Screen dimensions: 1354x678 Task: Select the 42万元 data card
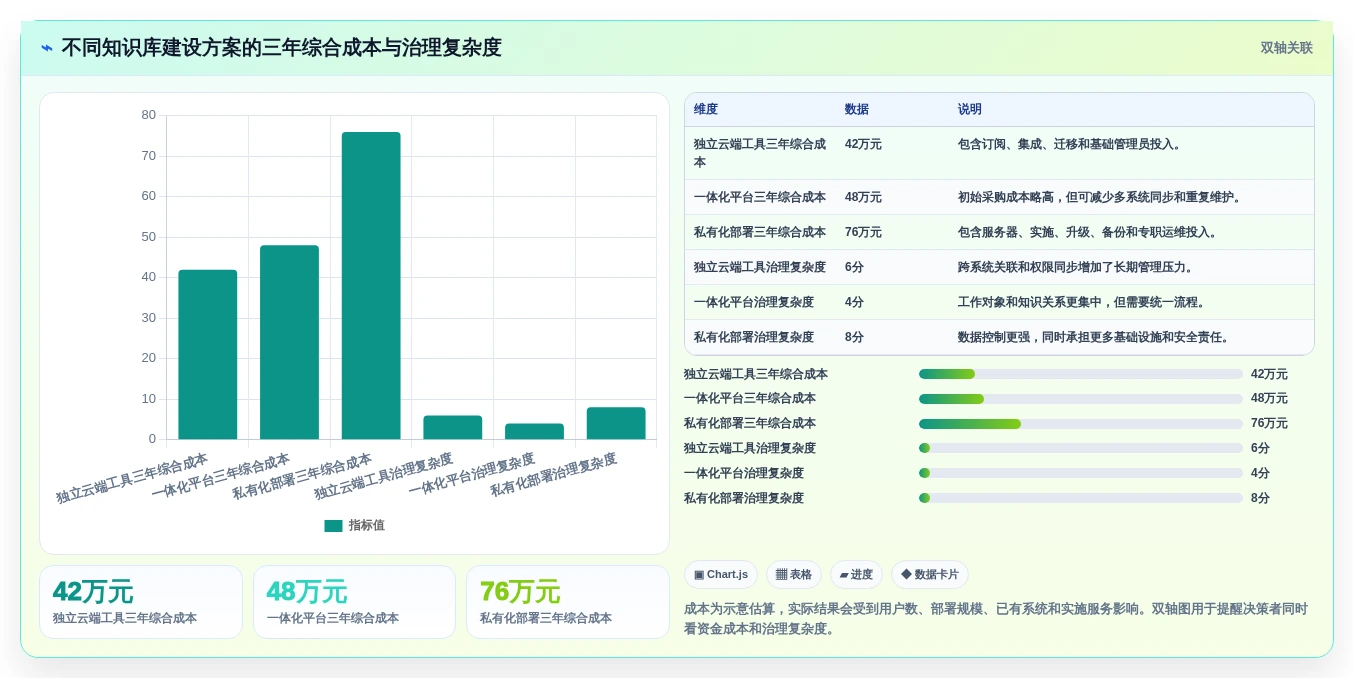tap(141, 602)
